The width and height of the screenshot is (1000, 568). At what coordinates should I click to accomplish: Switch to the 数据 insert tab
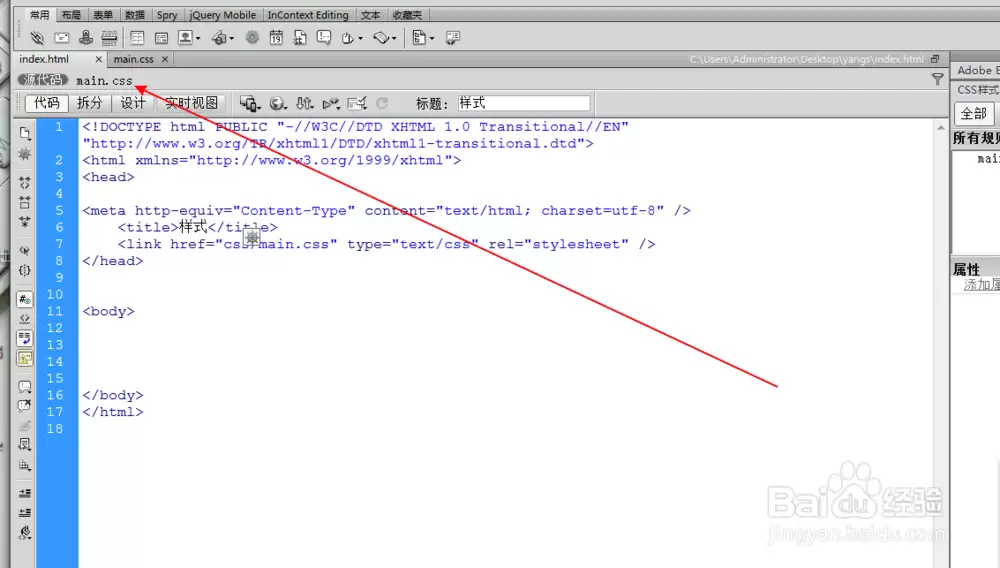135,15
